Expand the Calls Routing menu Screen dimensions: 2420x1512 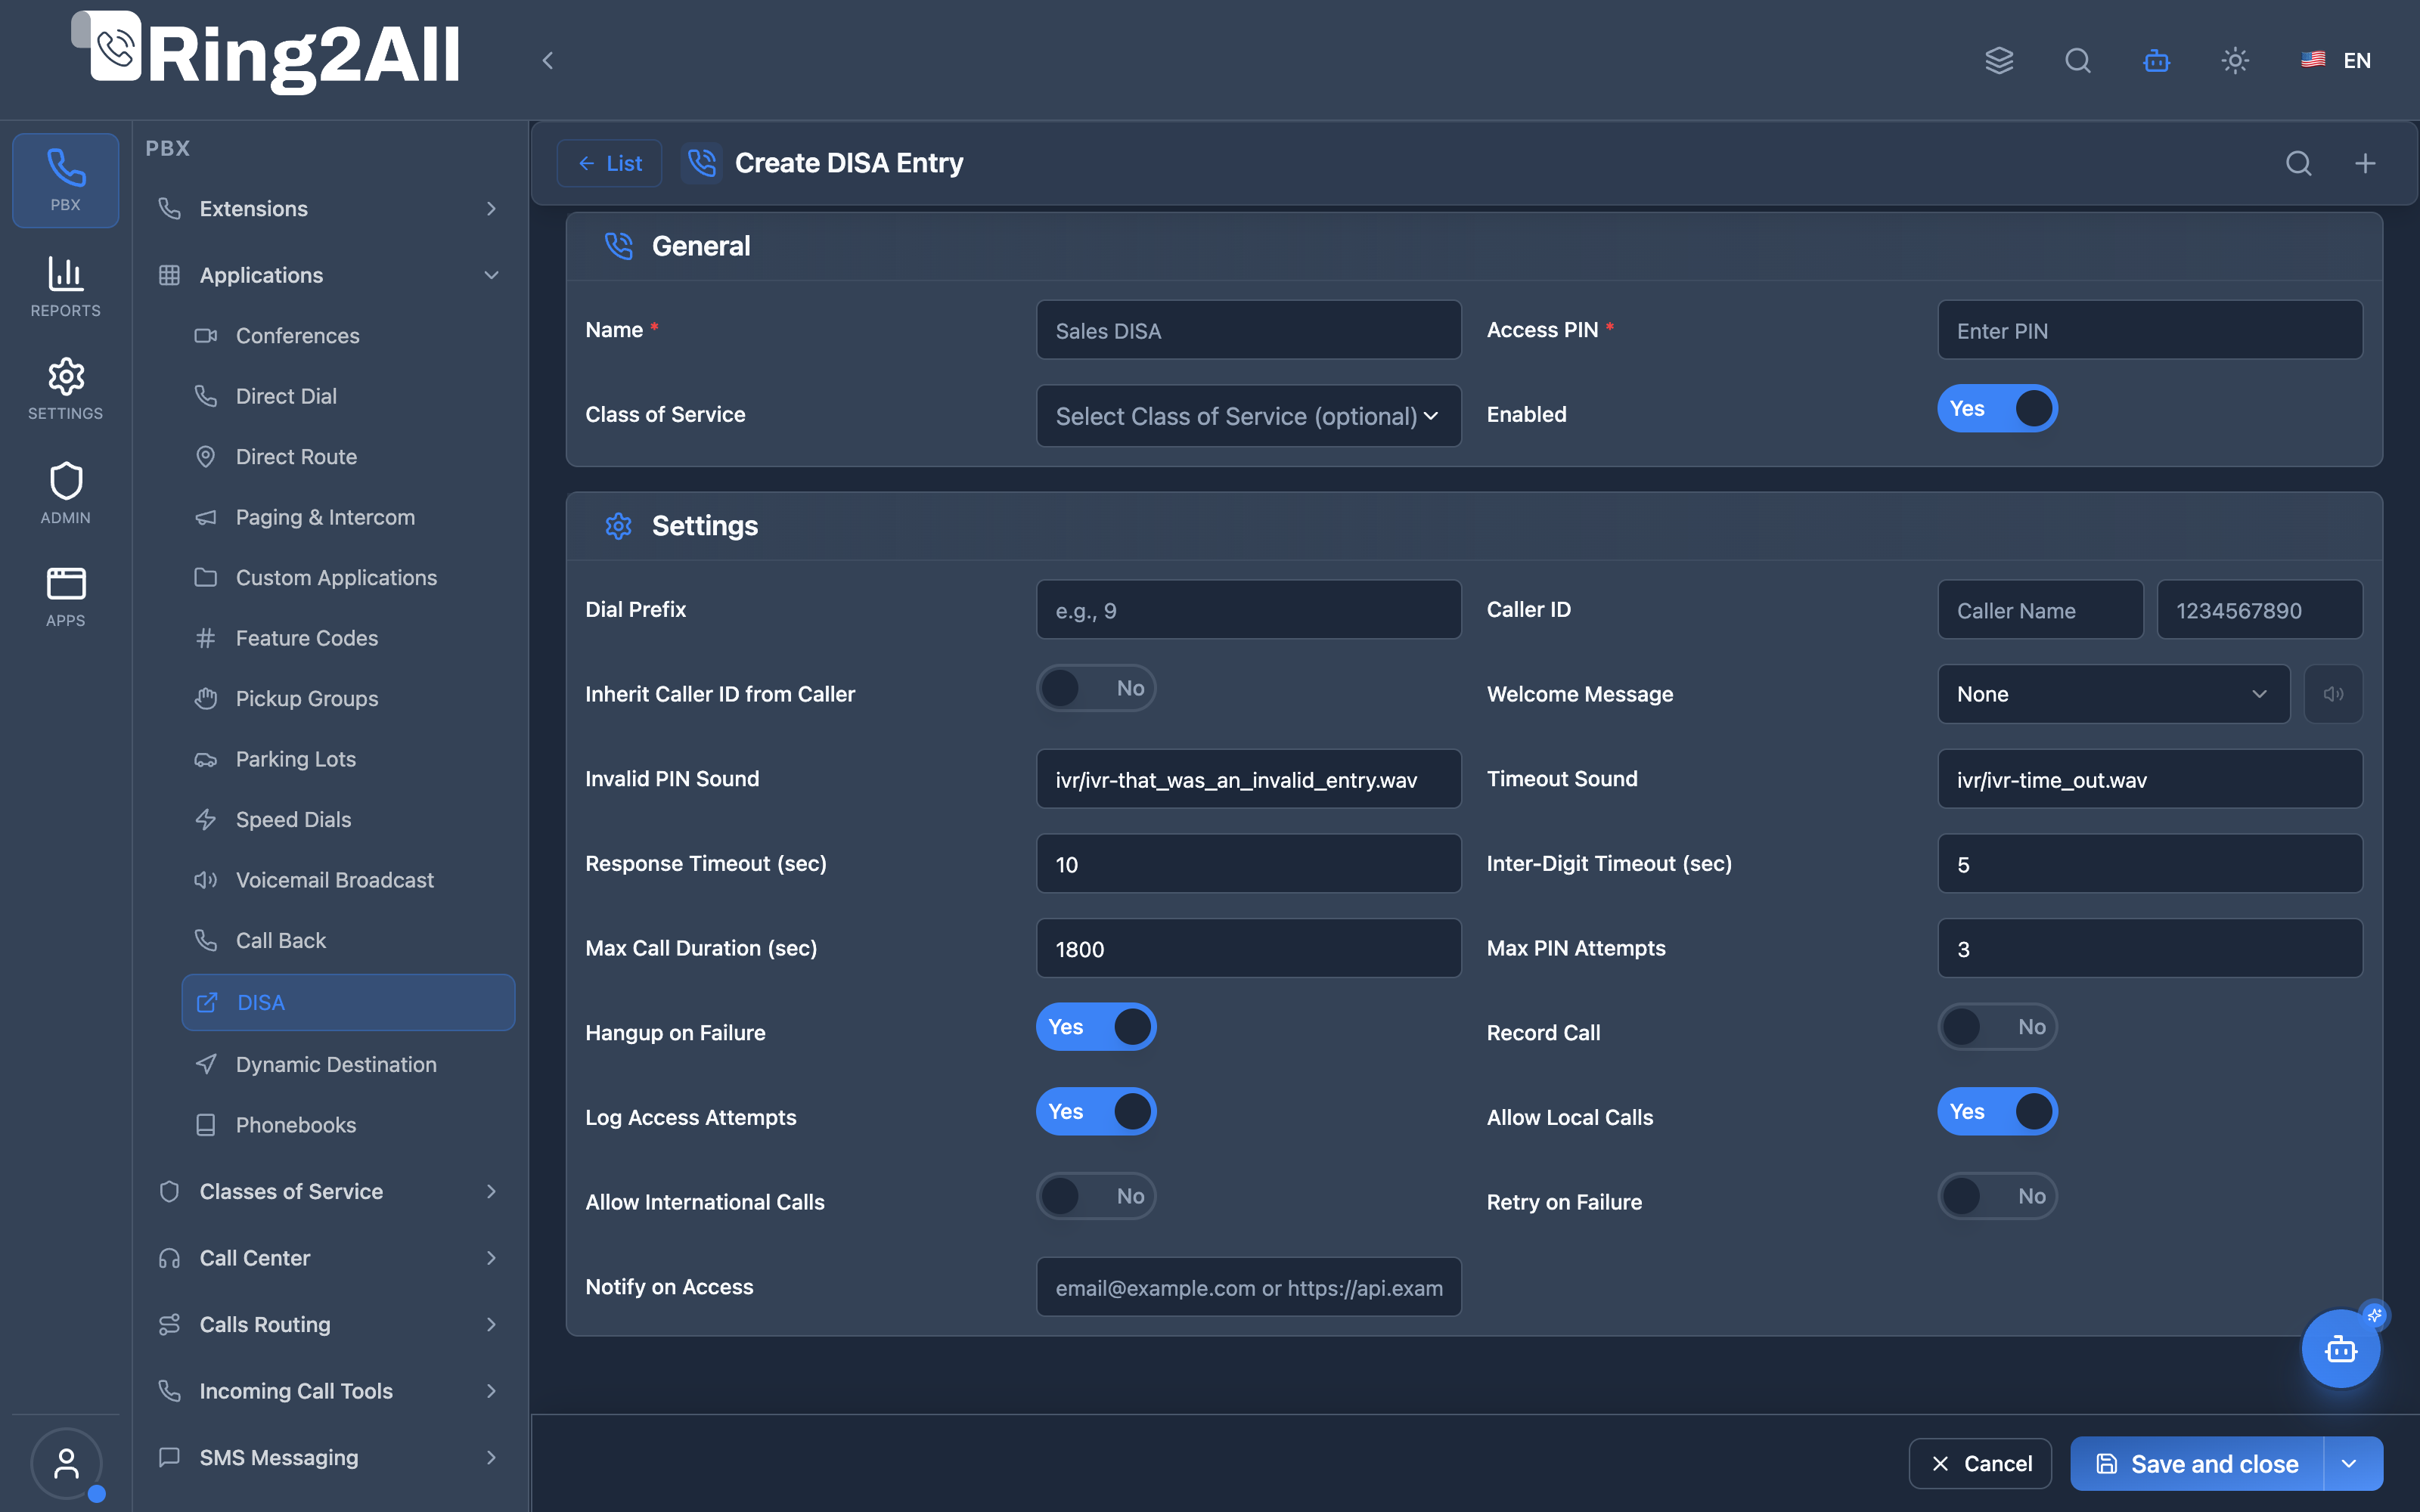(328, 1325)
